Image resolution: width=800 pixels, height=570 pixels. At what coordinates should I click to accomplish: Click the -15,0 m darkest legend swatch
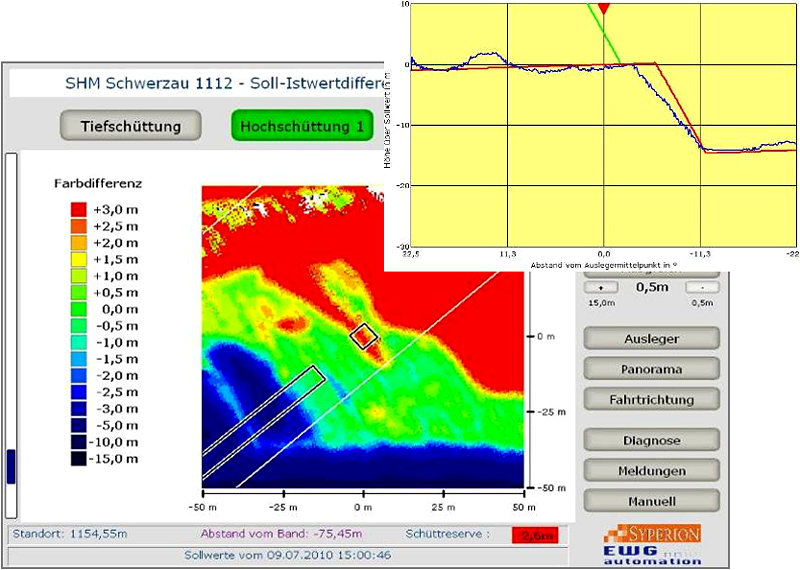pyautogui.click(x=77, y=458)
